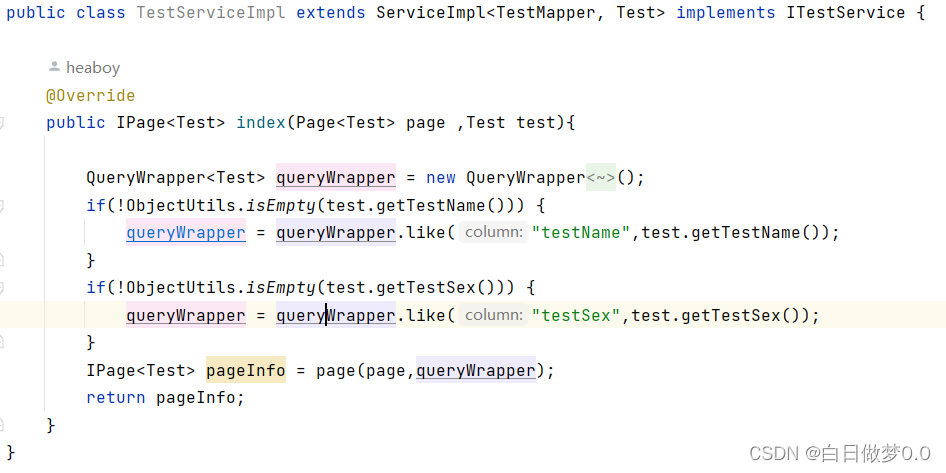The width and height of the screenshot is (946, 473).
Task: Click the return keyword
Action: (x=116, y=398)
